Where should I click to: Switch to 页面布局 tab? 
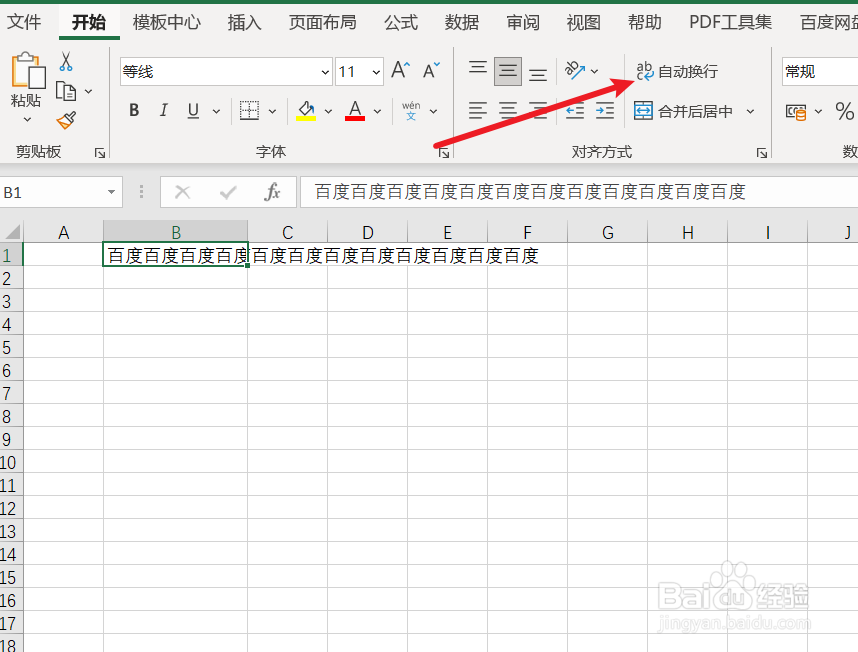click(322, 22)
